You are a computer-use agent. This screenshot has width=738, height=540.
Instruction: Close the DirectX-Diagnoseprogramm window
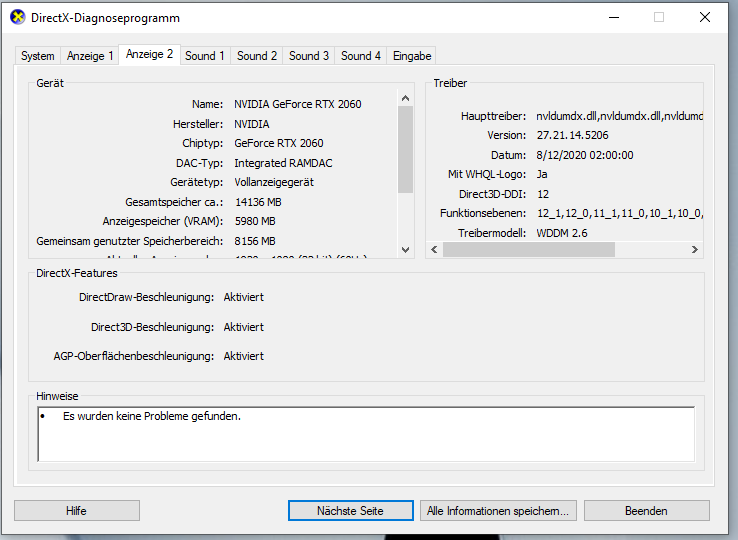pyautogui.click(x=705, y=17)
